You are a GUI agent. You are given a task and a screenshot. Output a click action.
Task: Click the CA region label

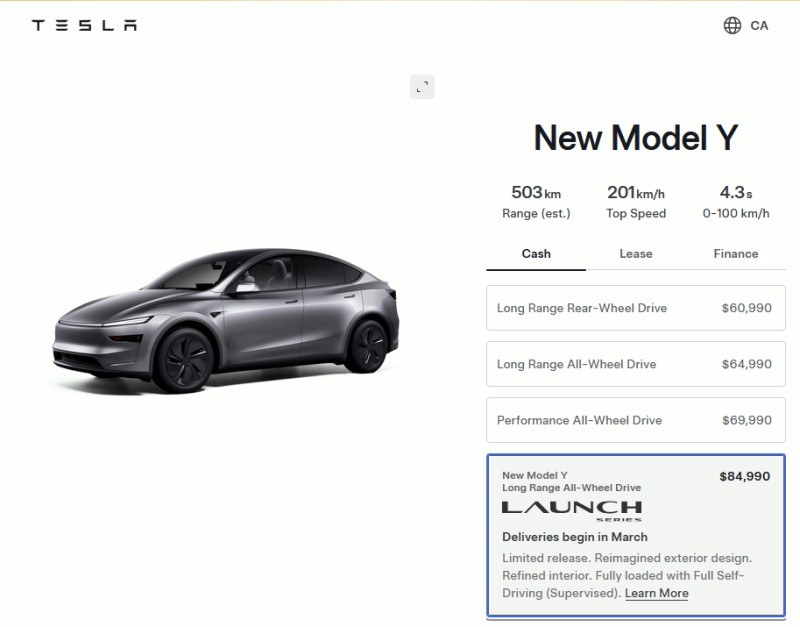[x=759, y=26]
